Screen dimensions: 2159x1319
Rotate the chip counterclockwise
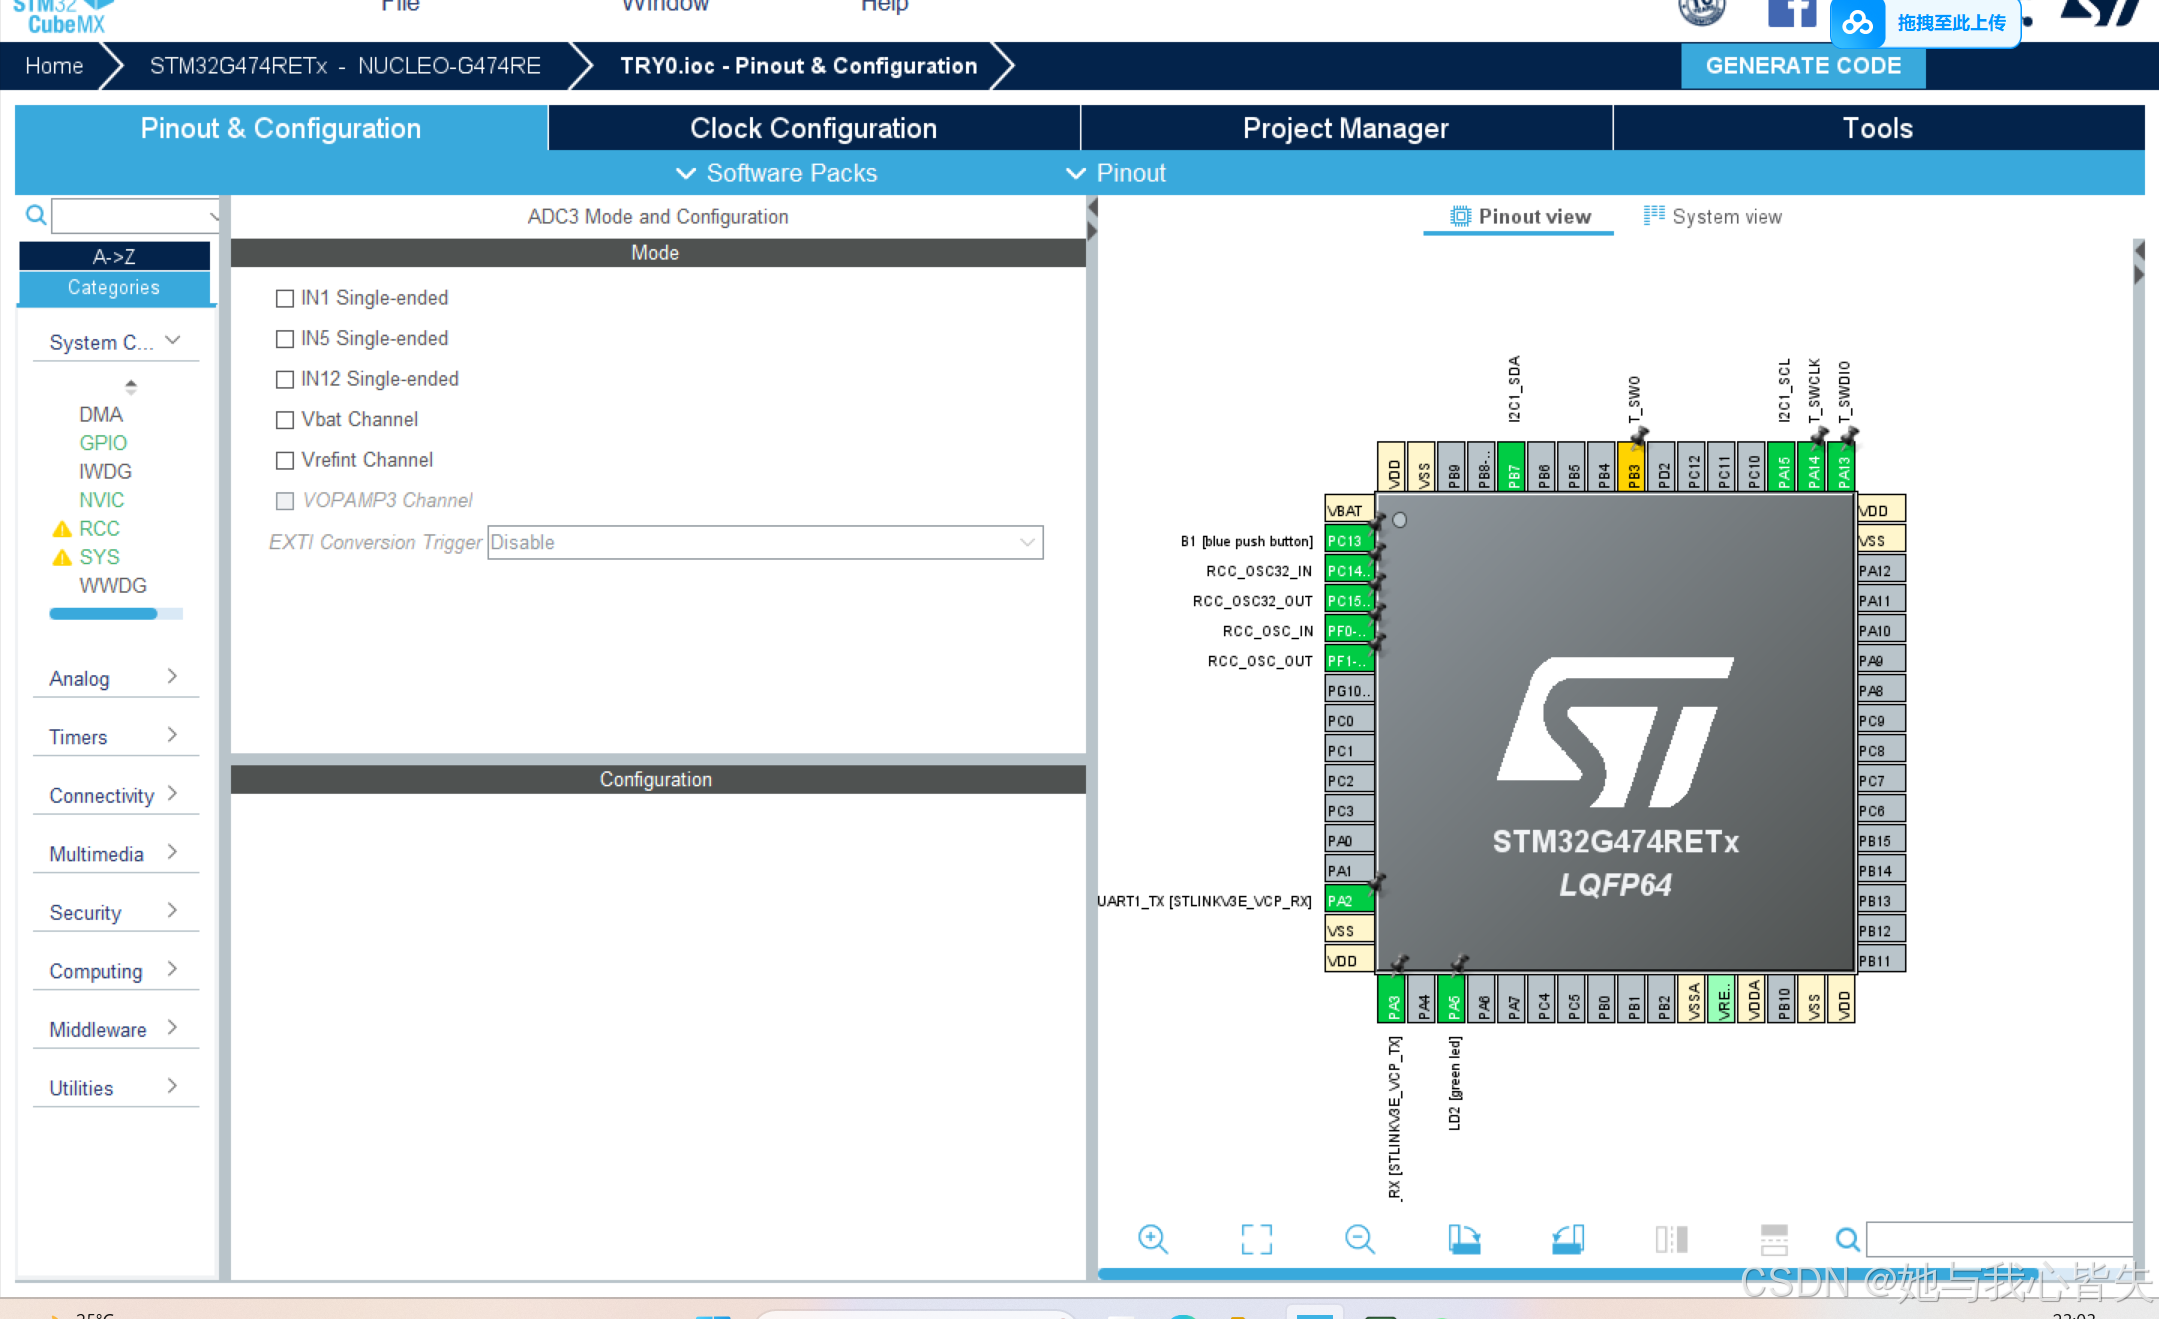[x=1567, y=1239]
